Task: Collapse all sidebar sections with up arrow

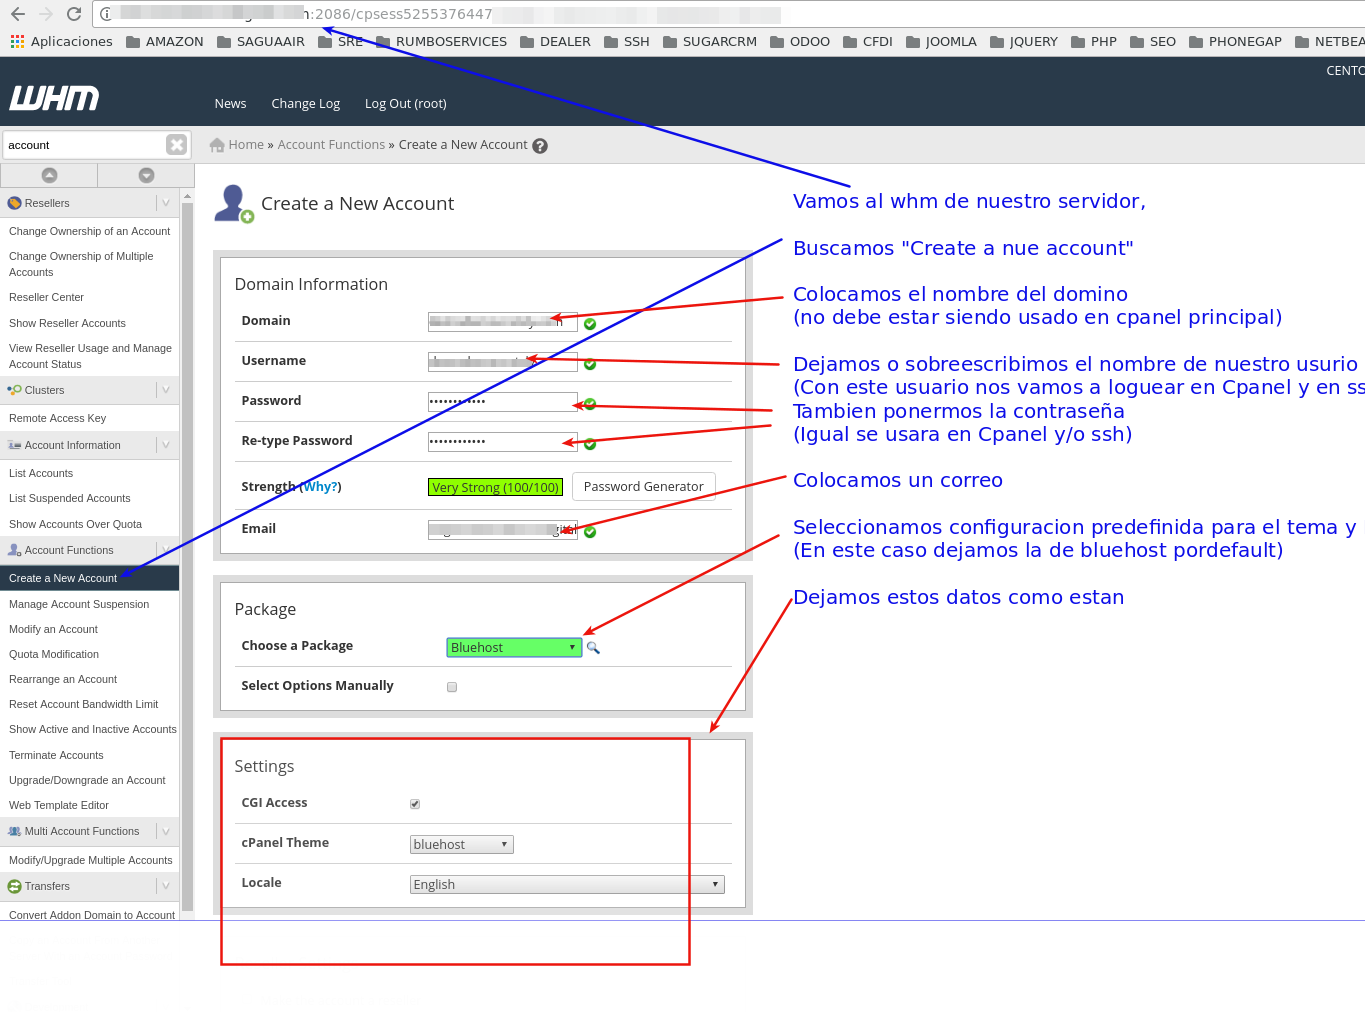Action: coord(49,175)
